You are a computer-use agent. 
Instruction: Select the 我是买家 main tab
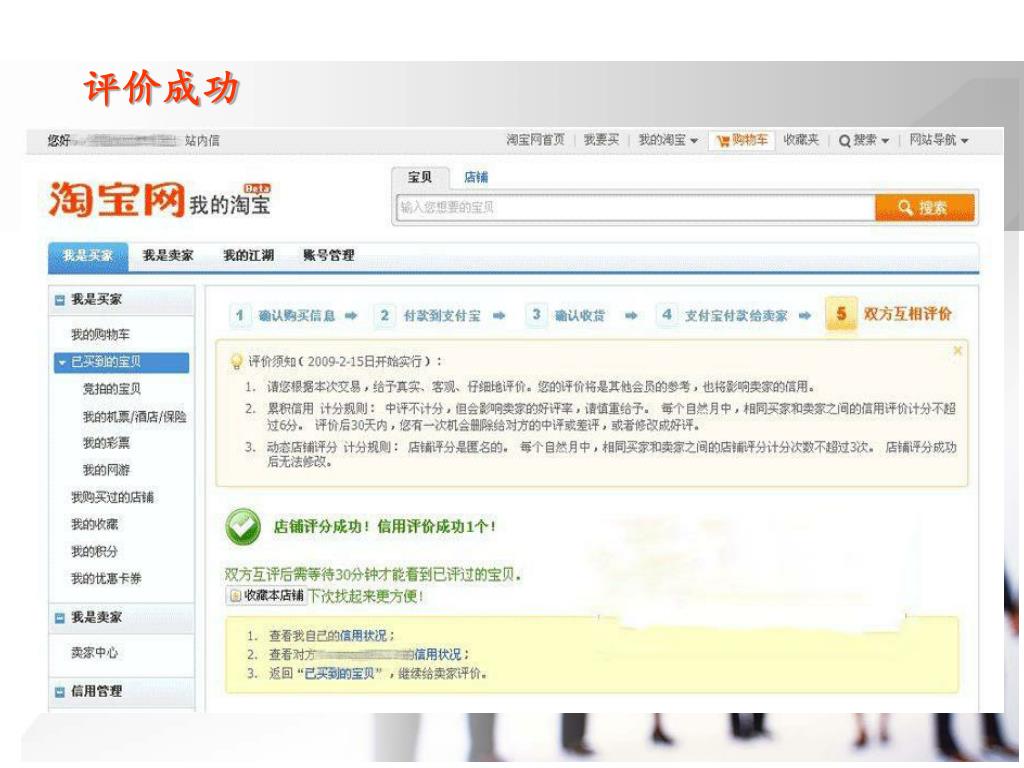pos(88,255)
